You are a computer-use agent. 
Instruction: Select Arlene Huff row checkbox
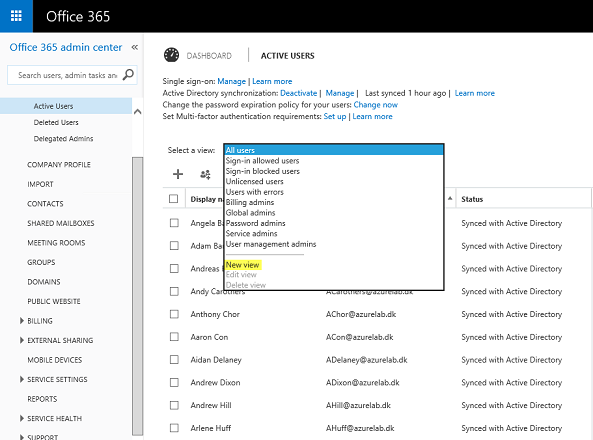tap(174, 428)
